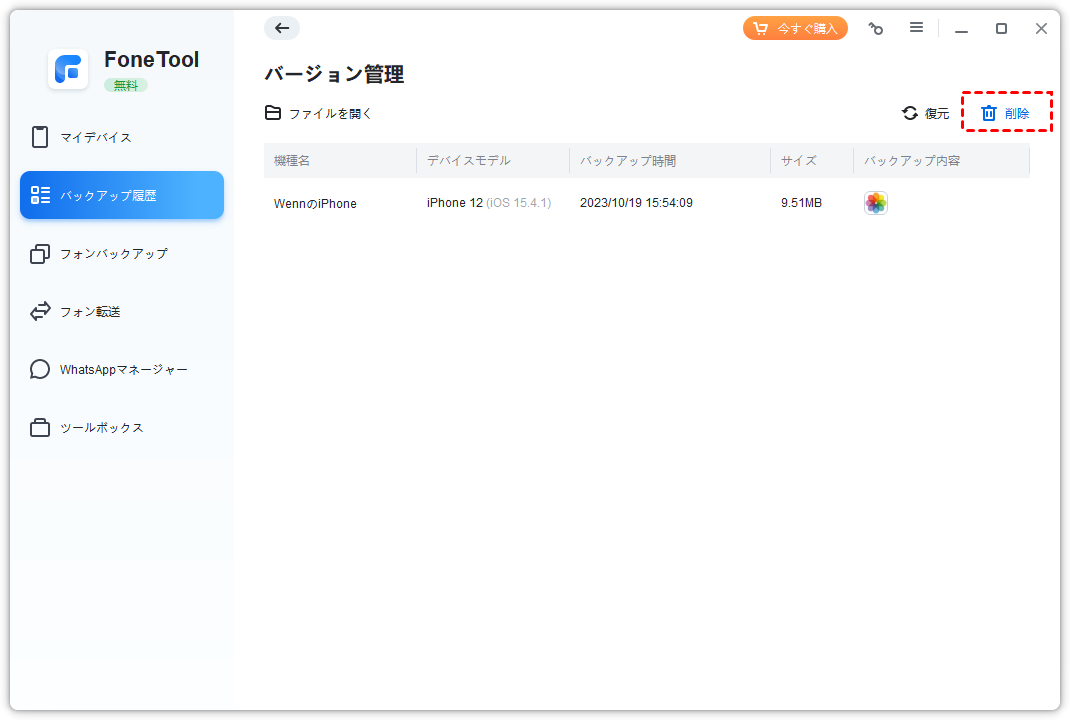Click the restore circular arrow icon
This screenshot has width=1070, height=720.
pos(910,113)
